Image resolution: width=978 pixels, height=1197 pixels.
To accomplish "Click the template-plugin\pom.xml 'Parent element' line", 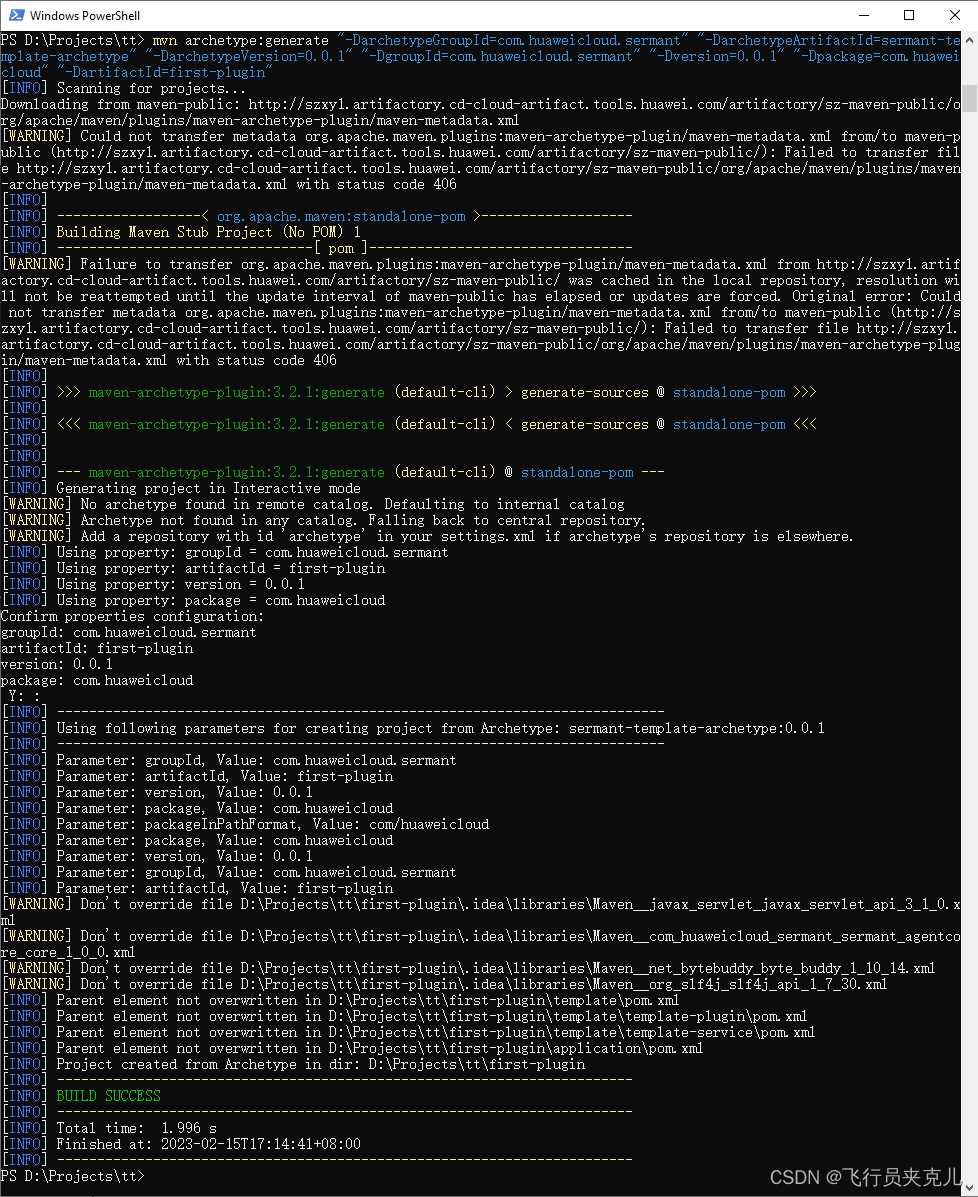I will [404, 1015].
